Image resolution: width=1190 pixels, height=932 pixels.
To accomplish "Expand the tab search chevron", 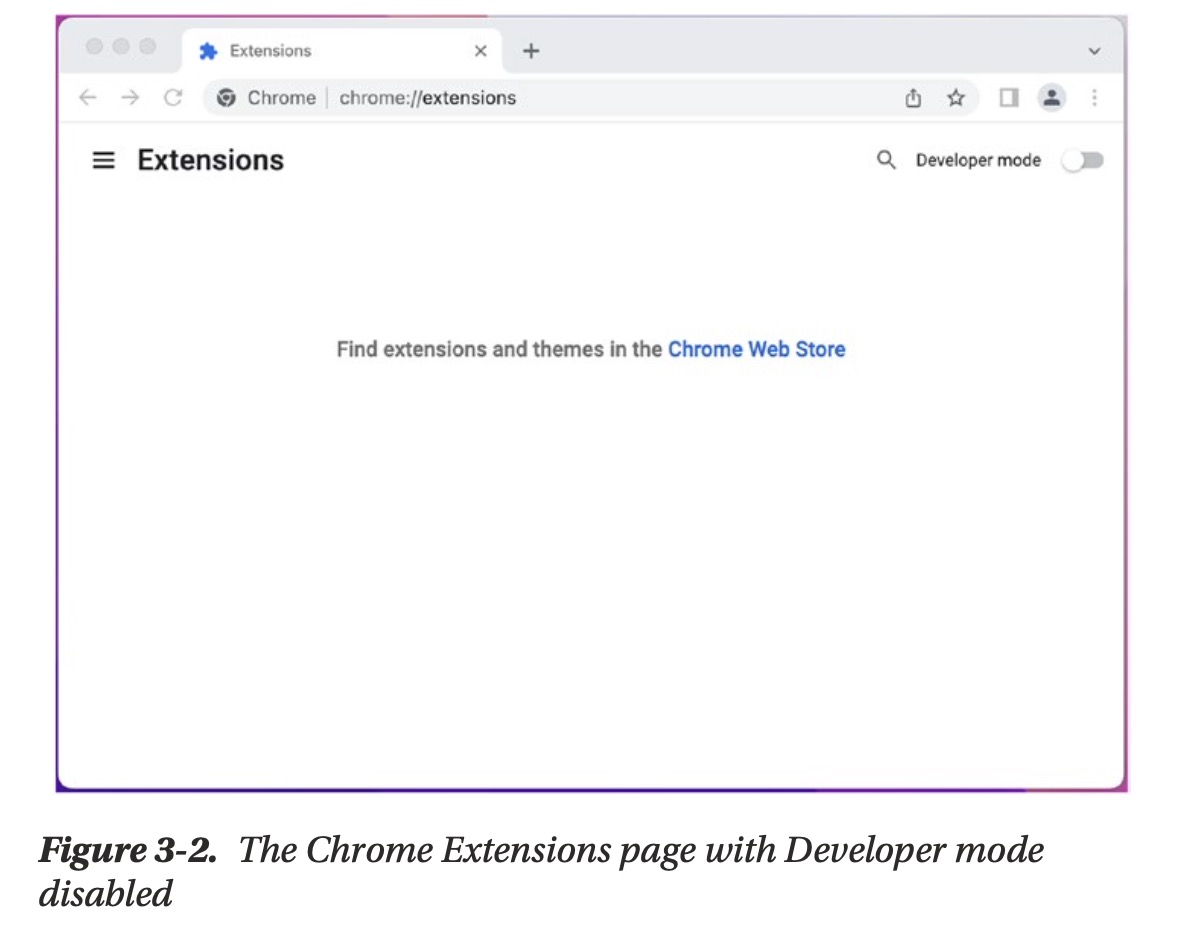I will (1094, 51).
